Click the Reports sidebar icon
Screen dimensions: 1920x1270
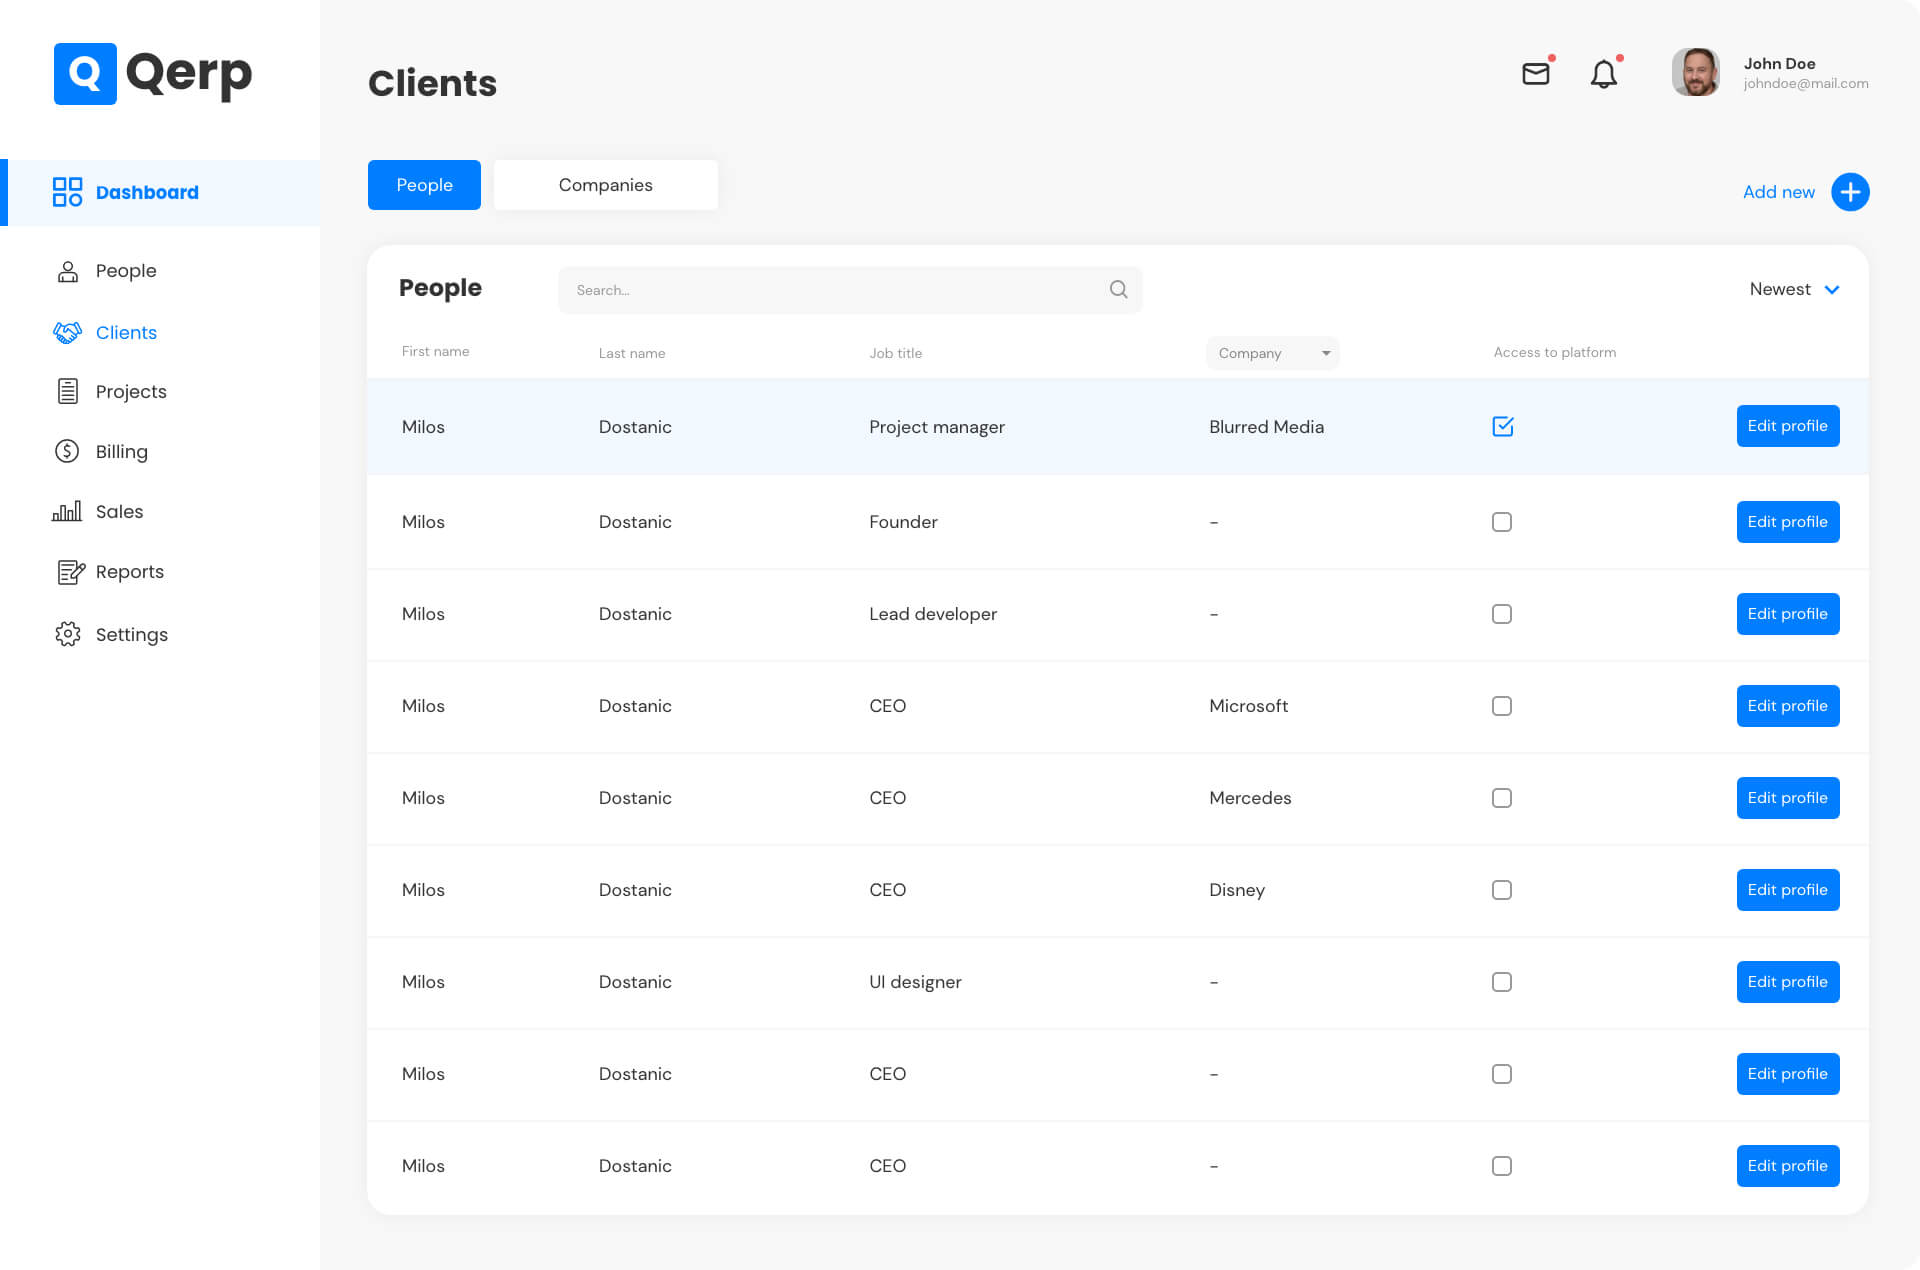[70, 572]
